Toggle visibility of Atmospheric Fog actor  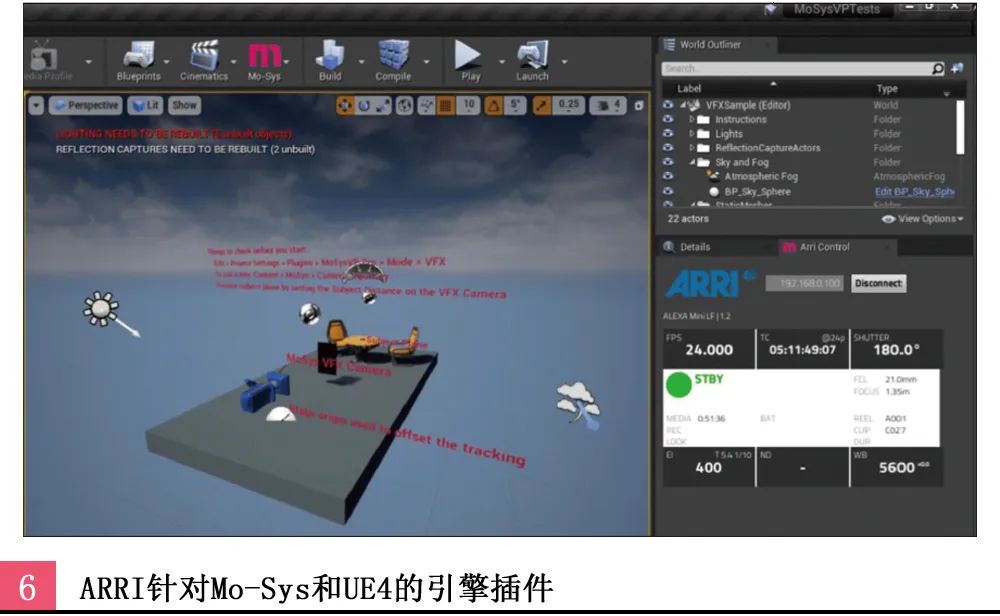pyautogui.click(x=668, y=177)
